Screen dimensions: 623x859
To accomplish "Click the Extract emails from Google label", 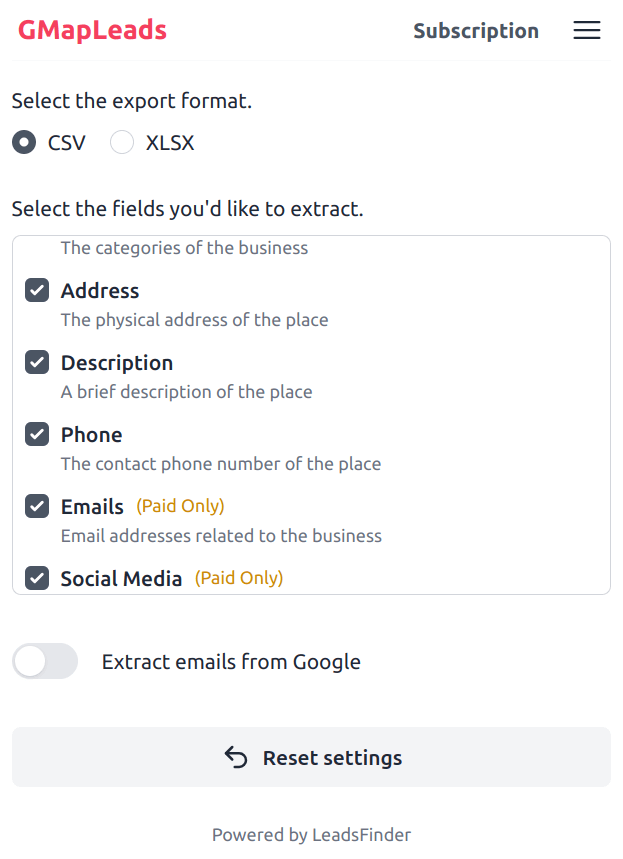I will pos(231,662).
